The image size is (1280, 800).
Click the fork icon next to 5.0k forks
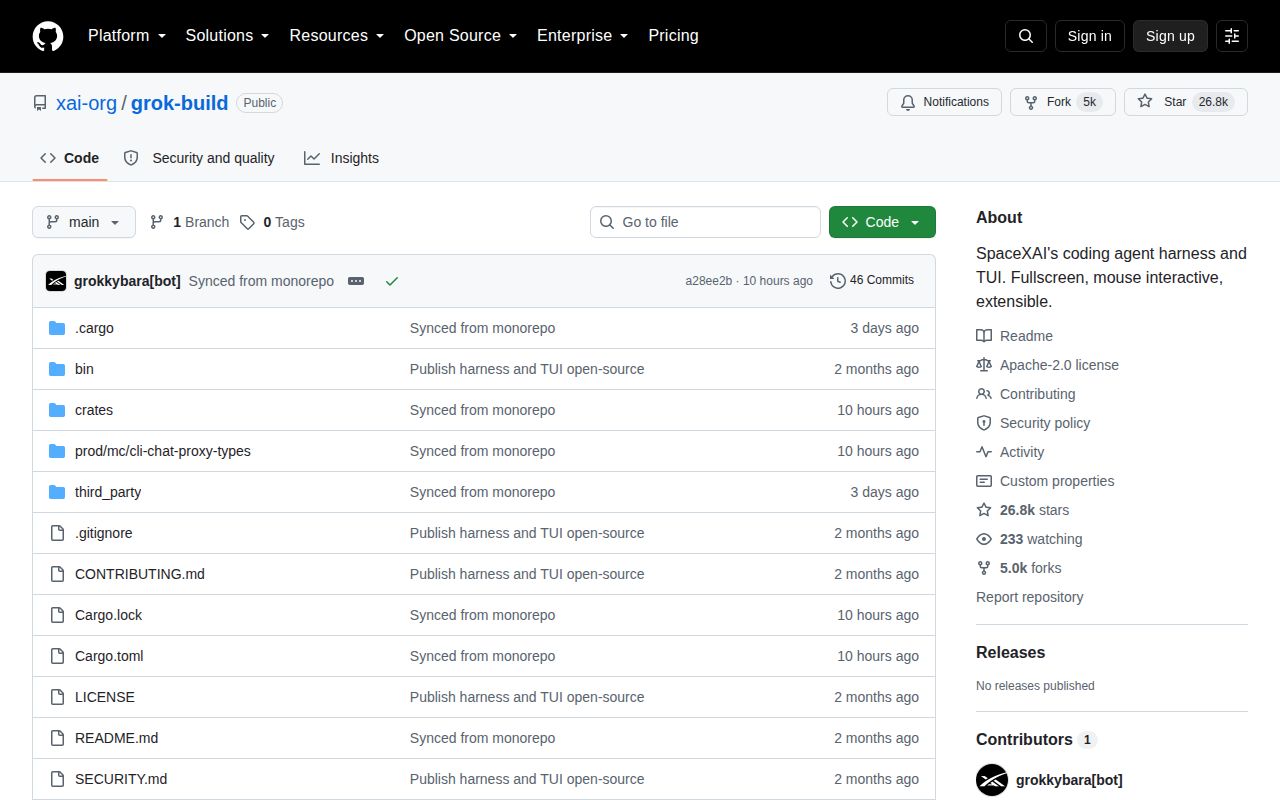coord(984,568)
